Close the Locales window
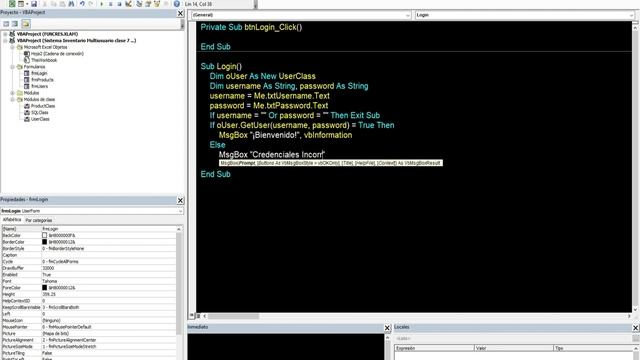The image size is (640, 360). [x=636, y=328]
